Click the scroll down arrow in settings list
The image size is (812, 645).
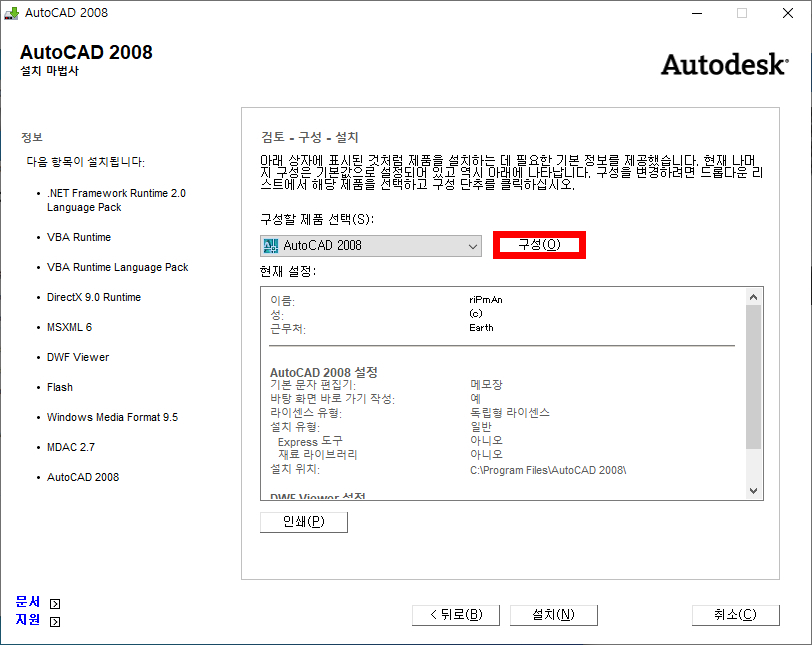[x=753, y=491]
